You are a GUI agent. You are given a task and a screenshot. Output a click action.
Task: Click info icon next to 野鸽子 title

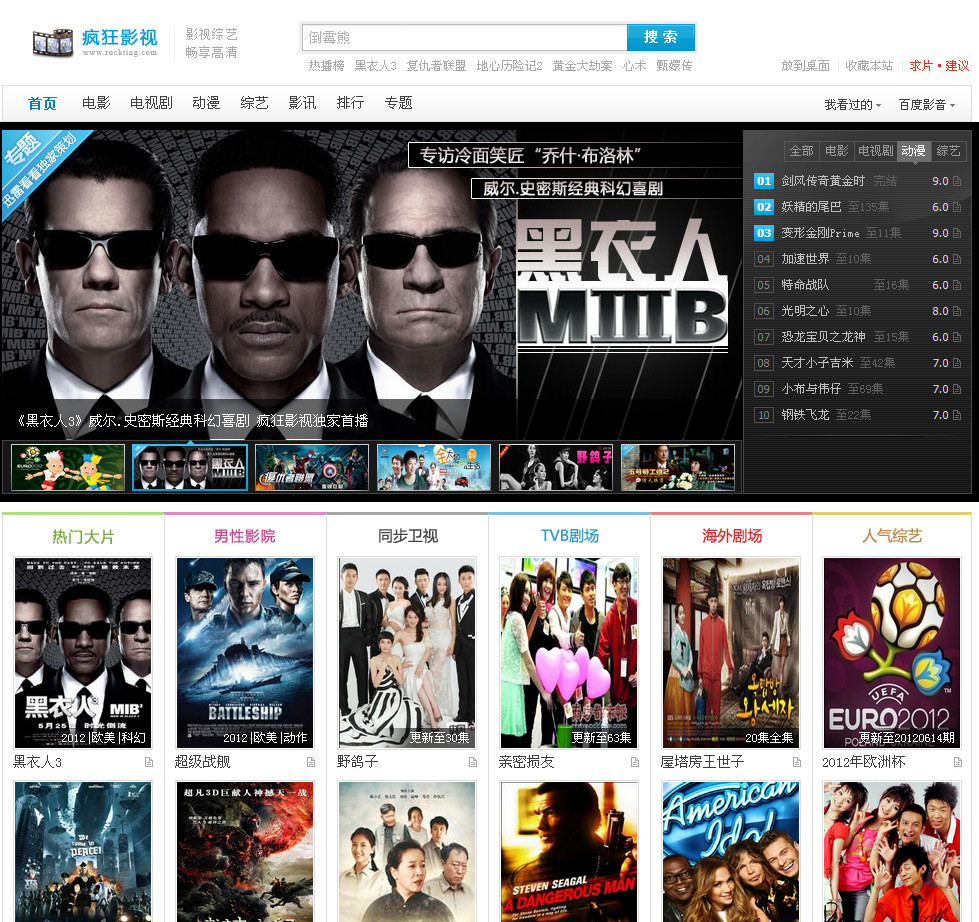coord(473,762)
